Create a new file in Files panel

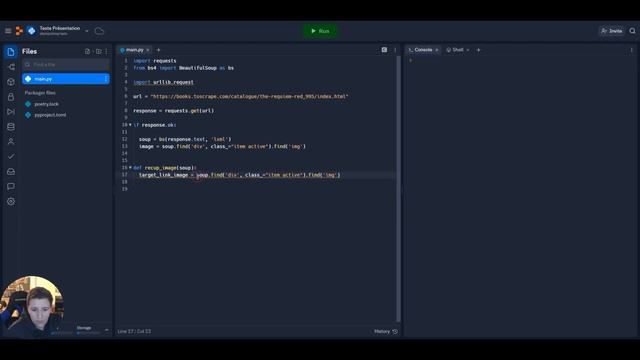87,51
